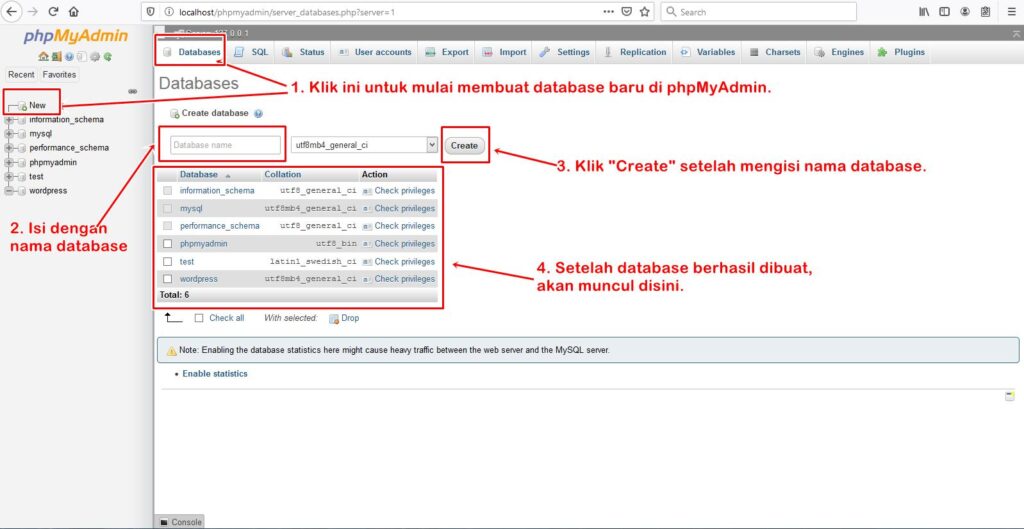Click the clipboard extension icon

tap(985, 12)
